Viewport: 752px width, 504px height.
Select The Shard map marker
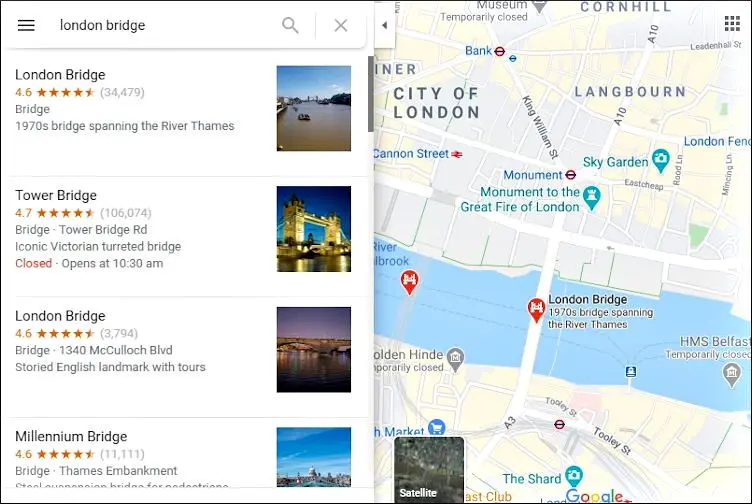573,476
